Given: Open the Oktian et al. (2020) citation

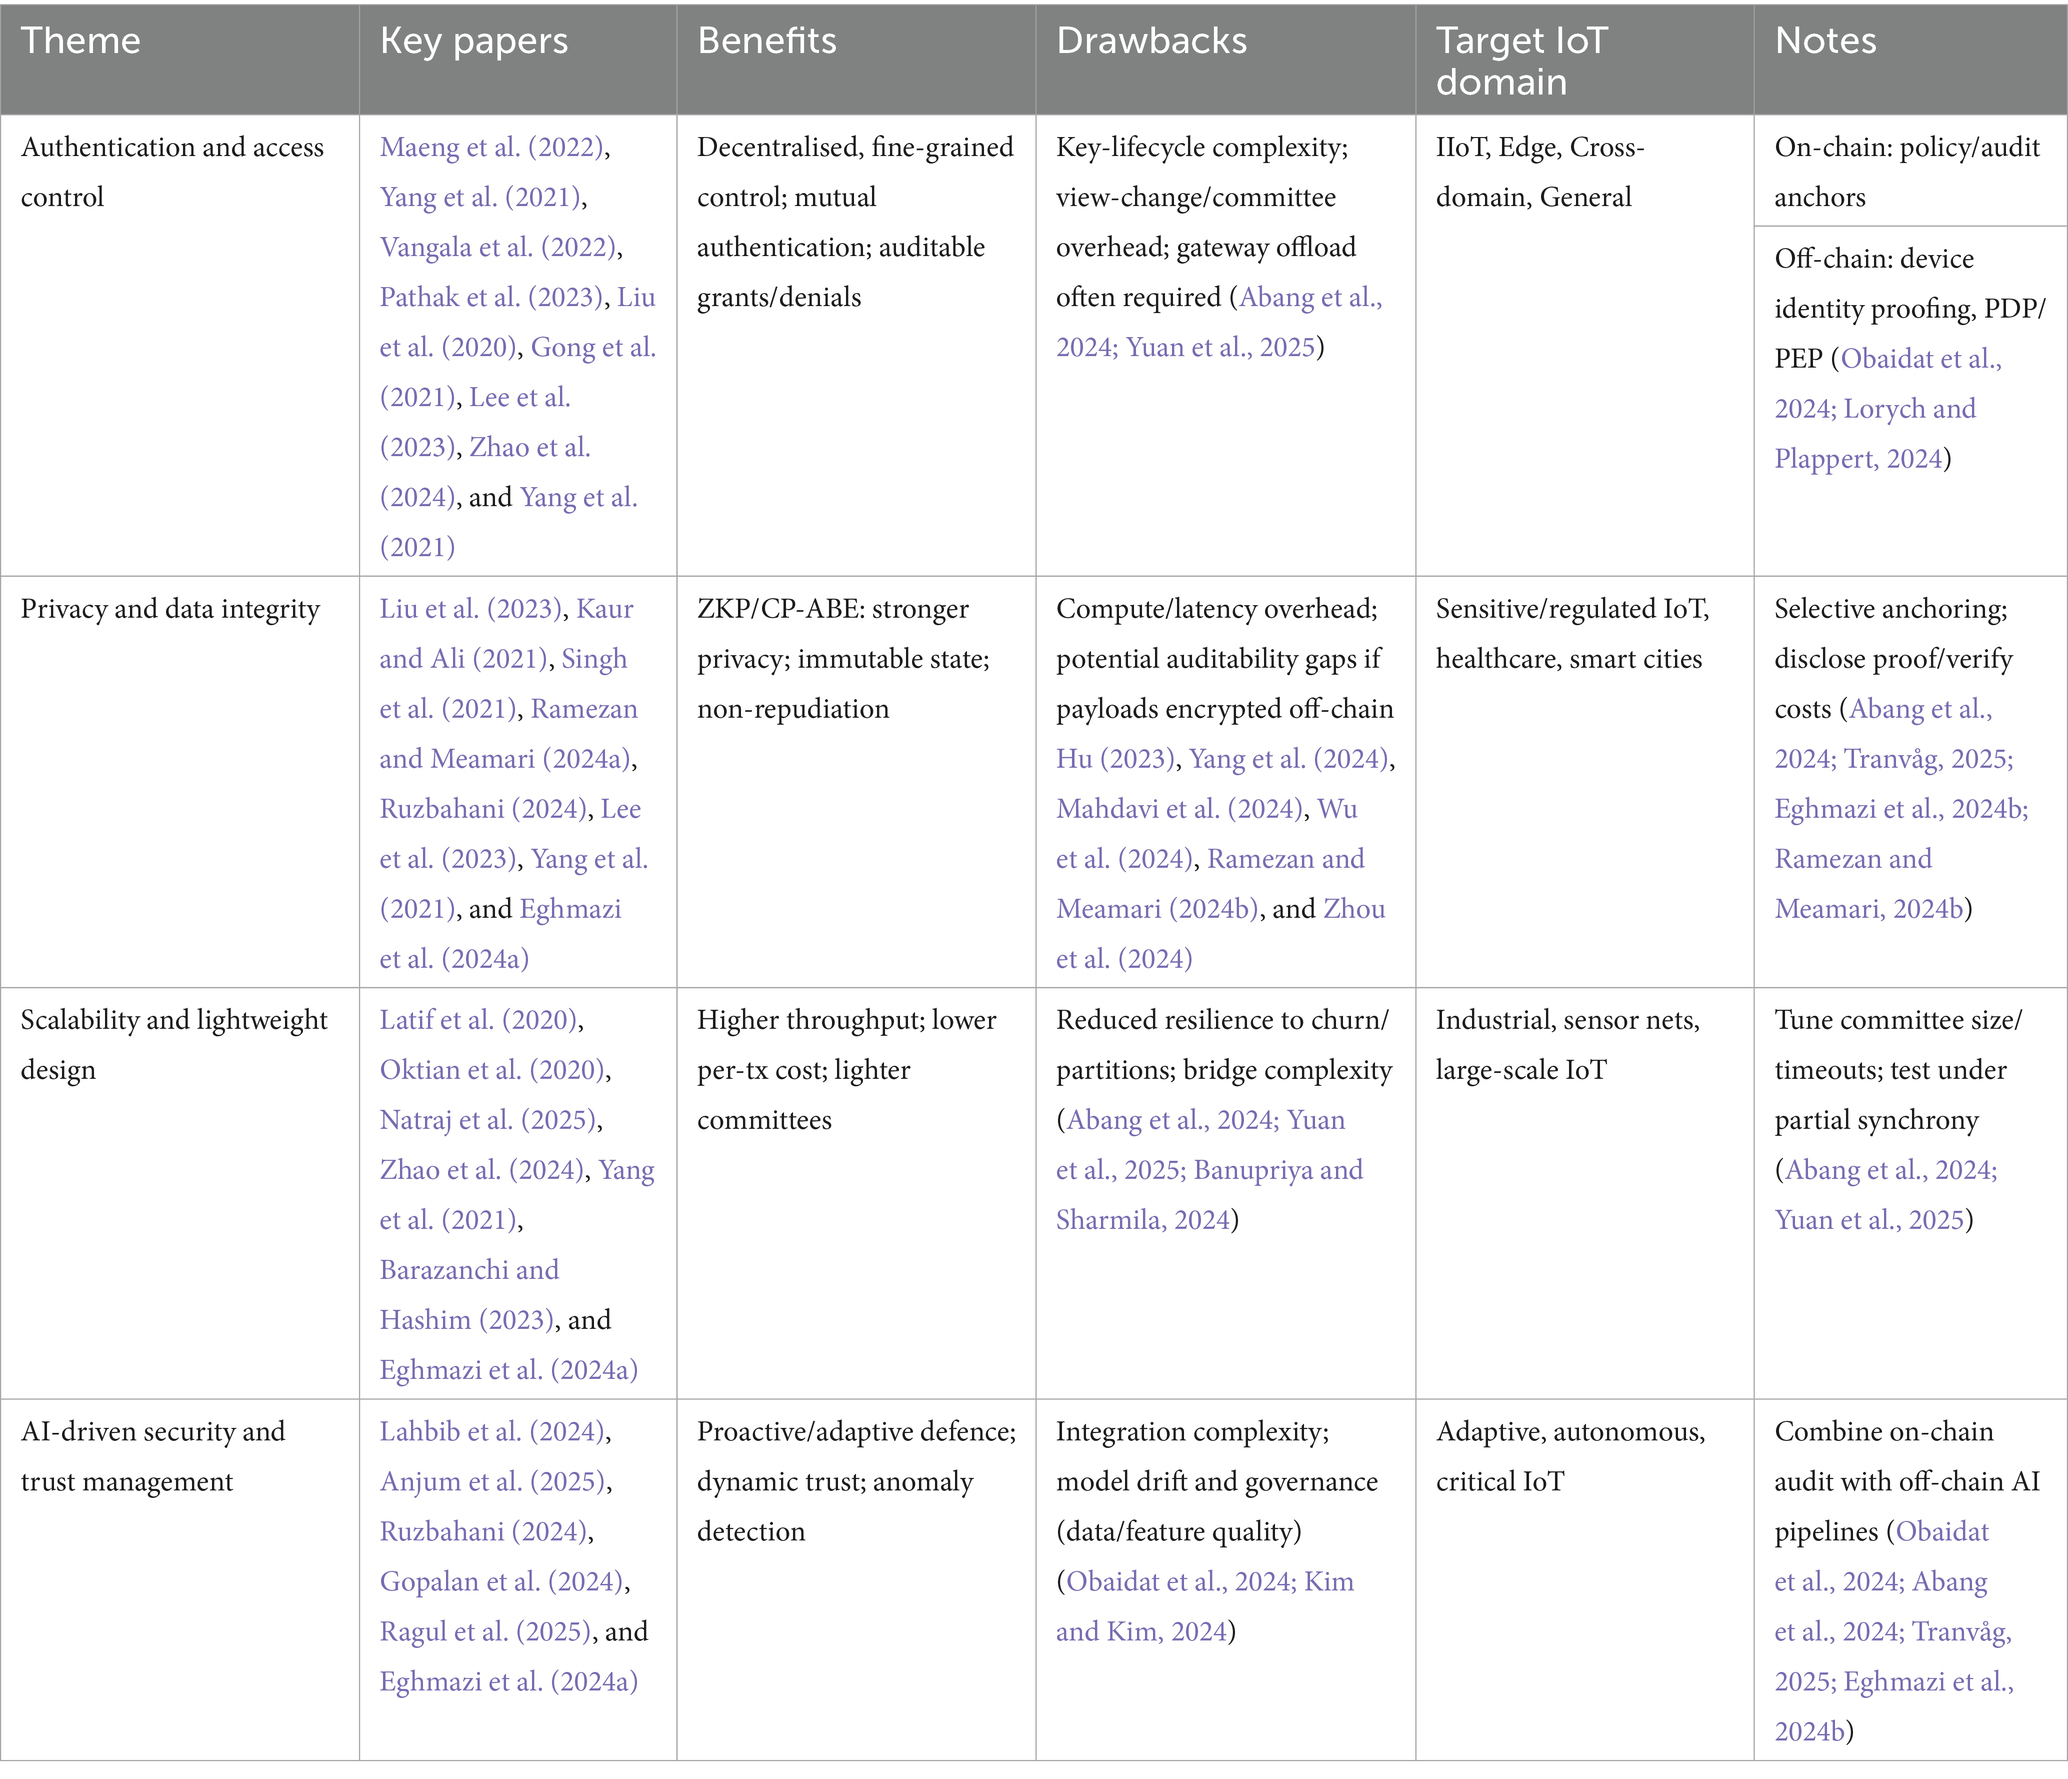Looking at the screenshot, I should click(x=492, y=1070).
